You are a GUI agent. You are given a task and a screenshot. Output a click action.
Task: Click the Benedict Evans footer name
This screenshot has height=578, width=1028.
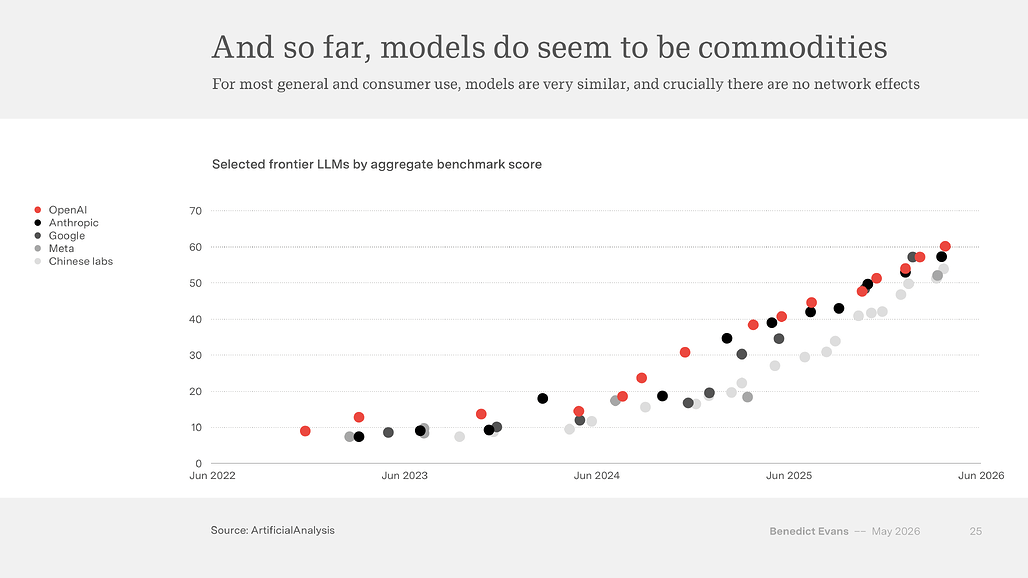tap(809, 531)
